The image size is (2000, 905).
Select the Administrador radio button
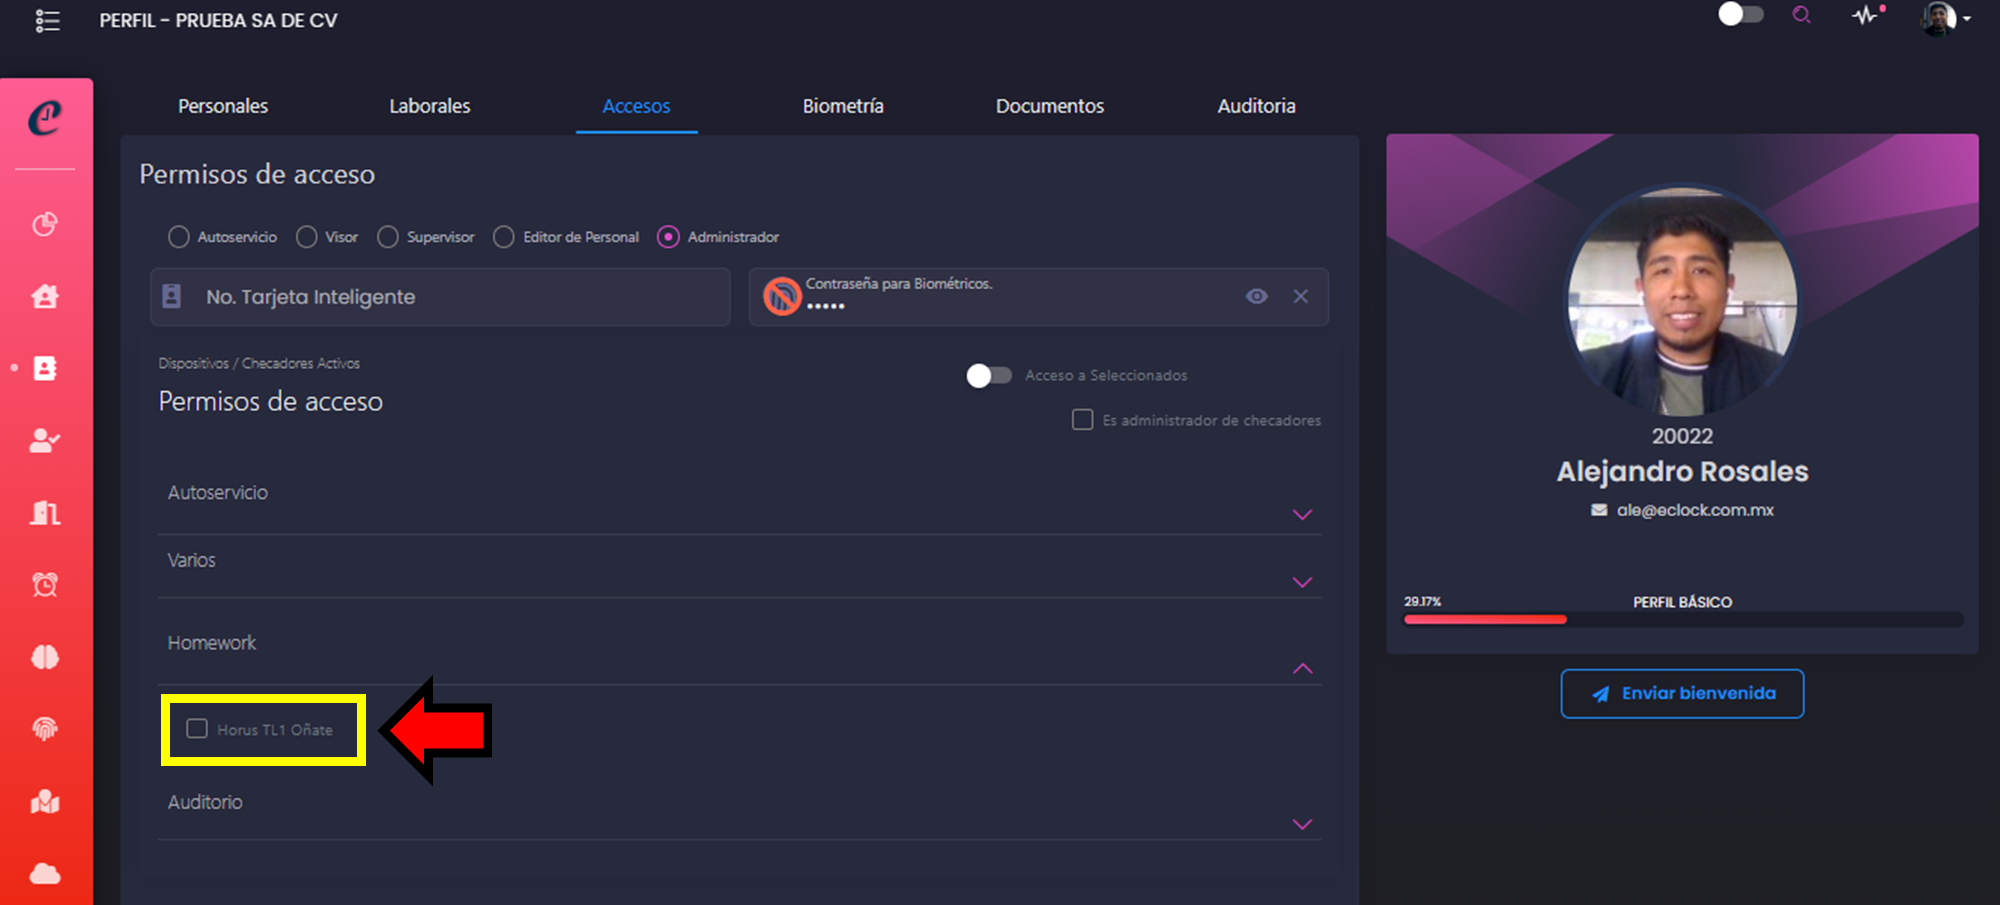click(x=668, y=237)
